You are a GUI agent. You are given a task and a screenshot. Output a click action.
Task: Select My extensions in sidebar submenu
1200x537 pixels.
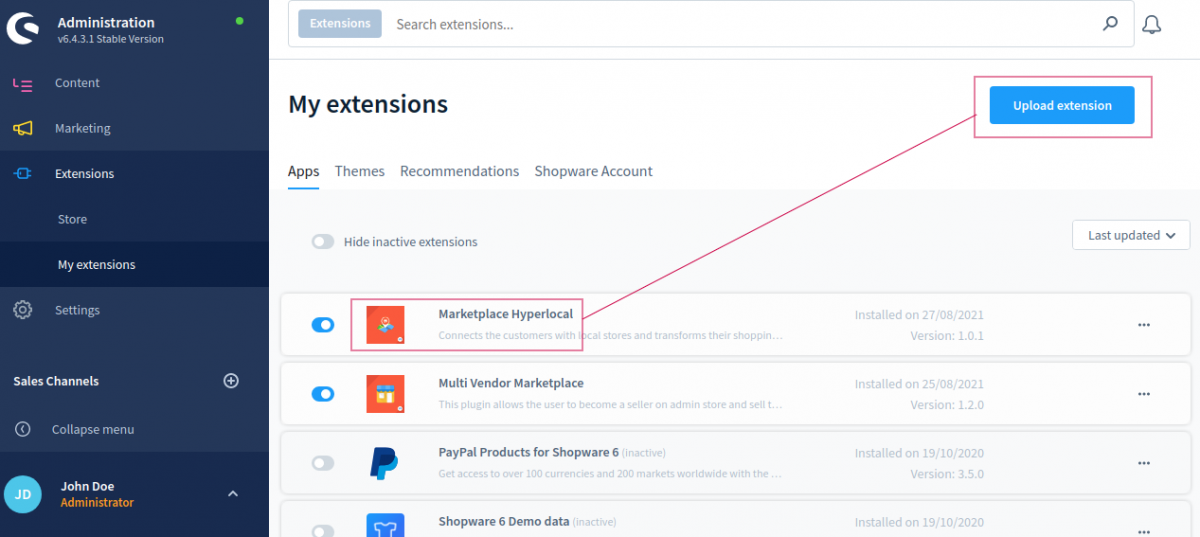point(97,265)
